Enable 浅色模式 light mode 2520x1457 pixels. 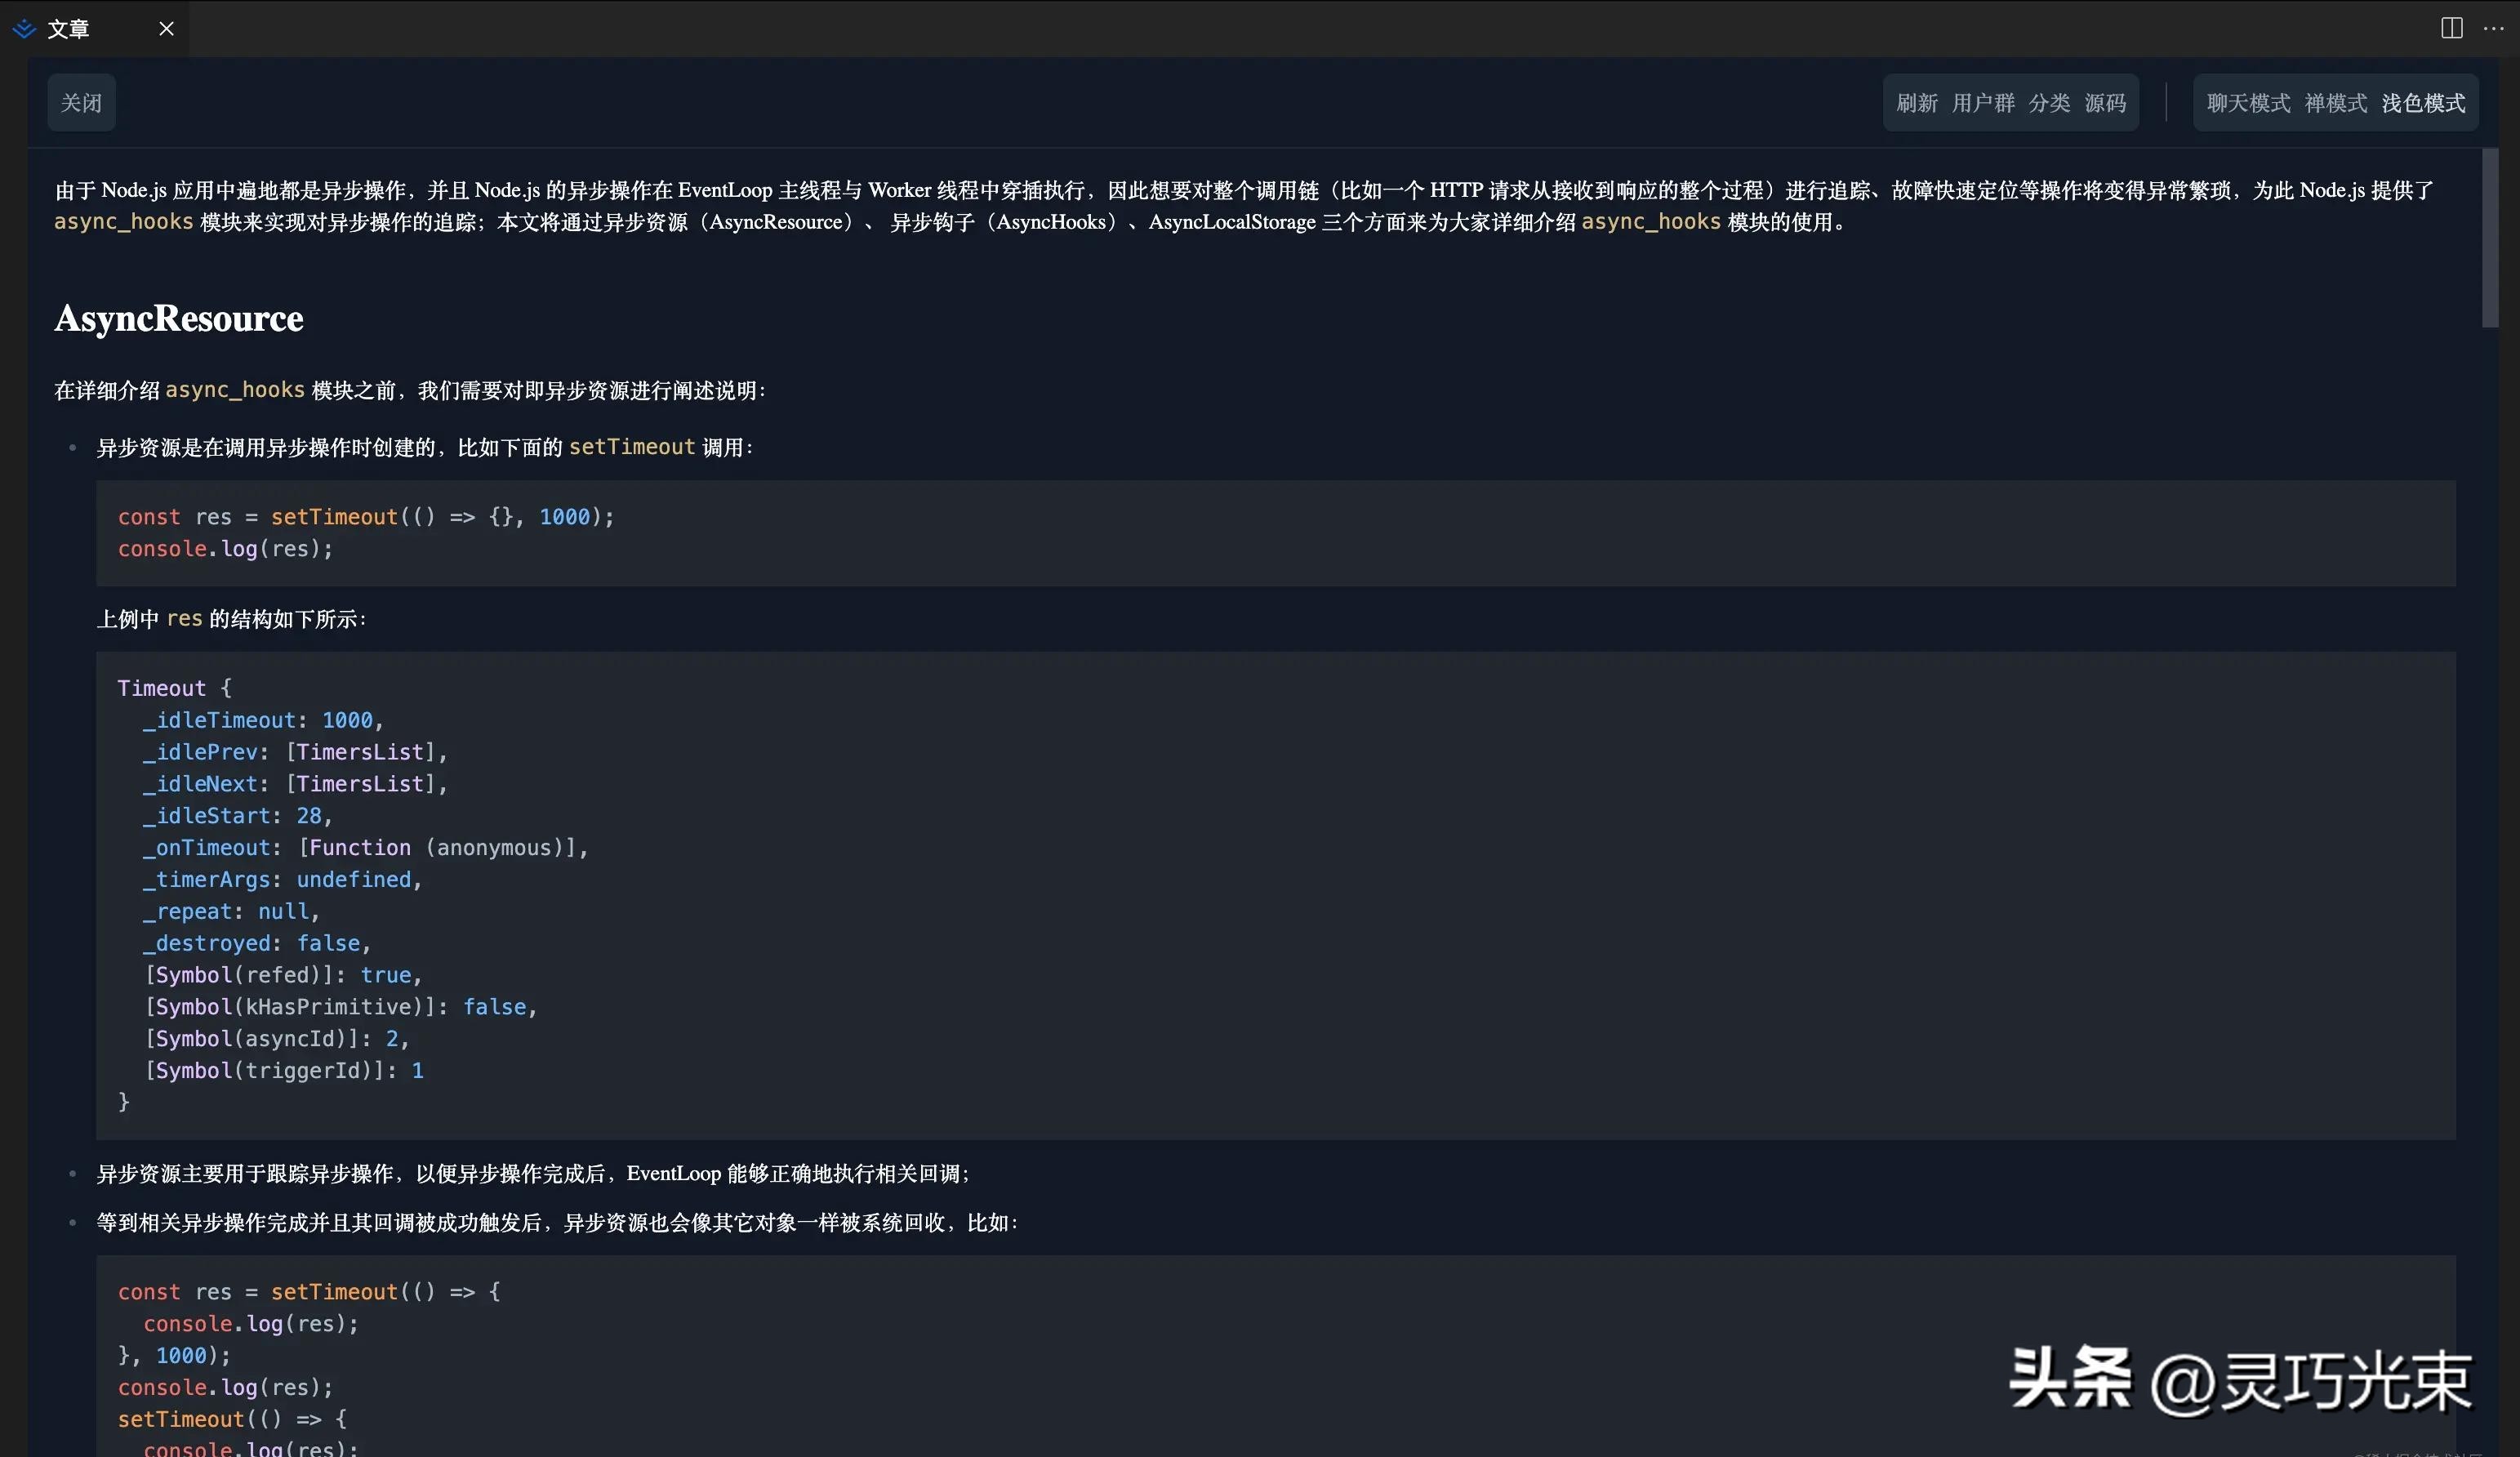click(x=2422, y=102)
